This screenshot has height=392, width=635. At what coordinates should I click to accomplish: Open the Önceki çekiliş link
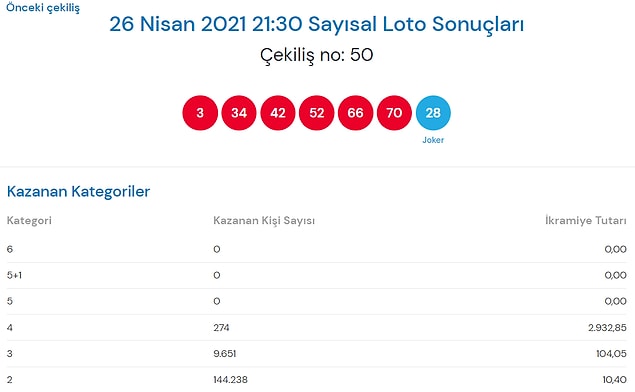click(x=43, y=8)
